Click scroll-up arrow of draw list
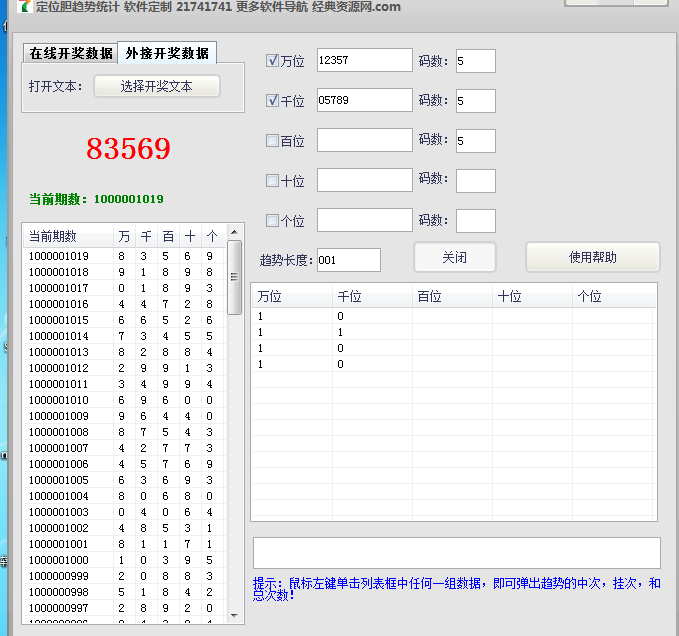This screenshot has height=636, width=679. [234, 232]
